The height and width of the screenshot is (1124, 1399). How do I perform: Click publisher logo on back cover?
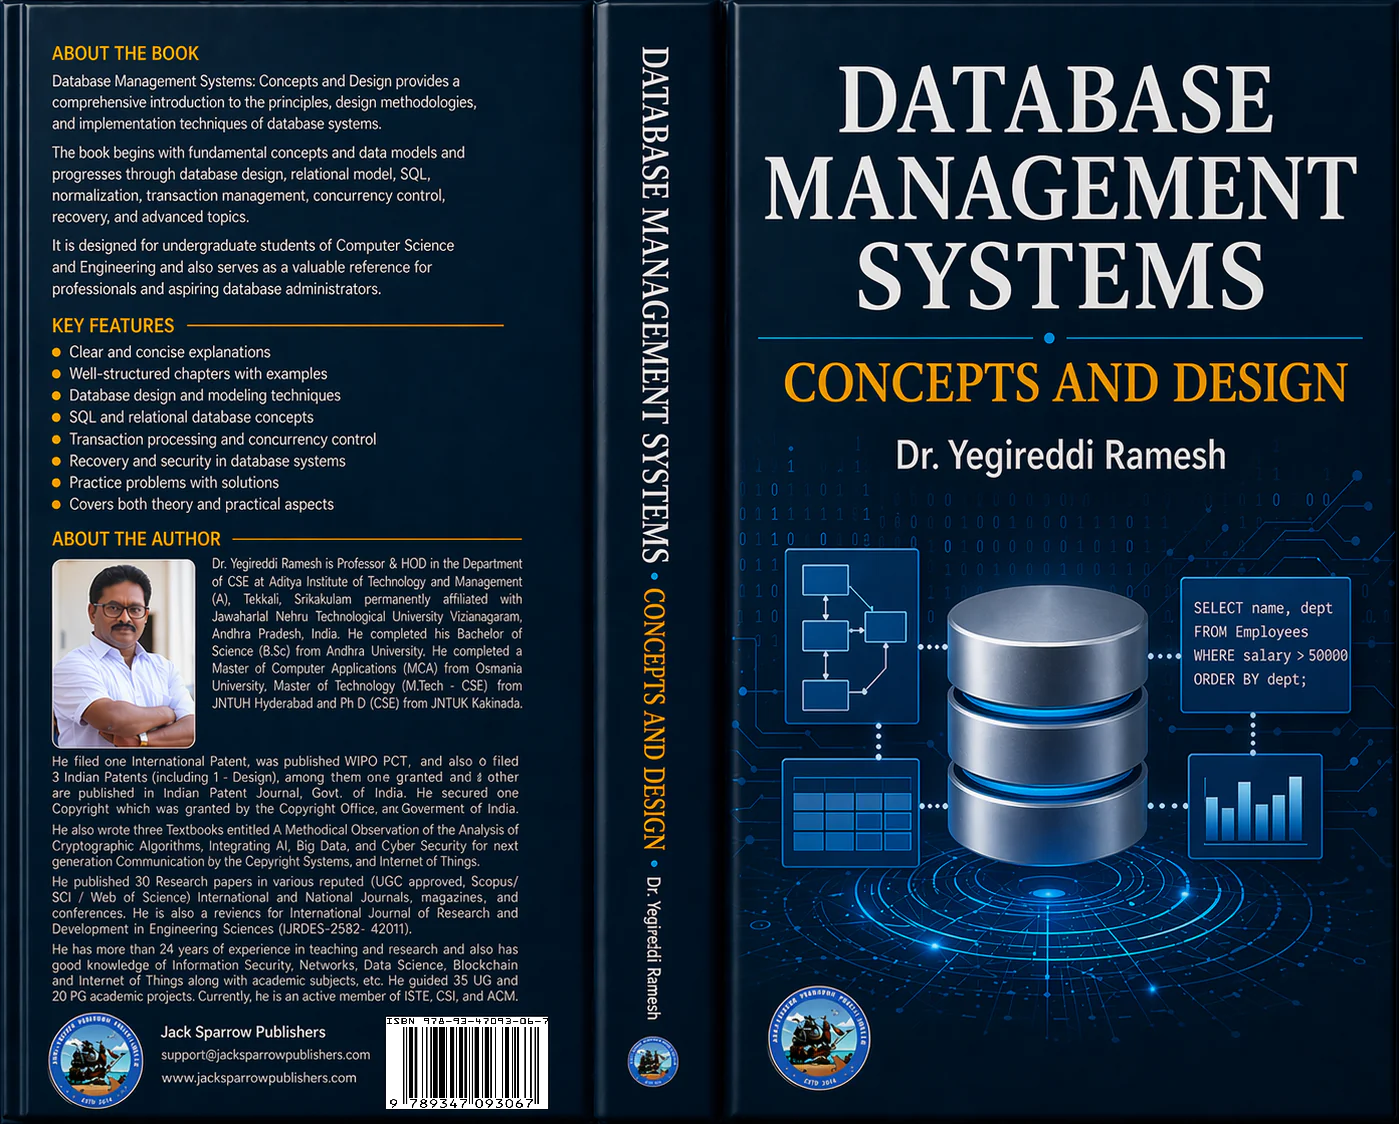96,1060
